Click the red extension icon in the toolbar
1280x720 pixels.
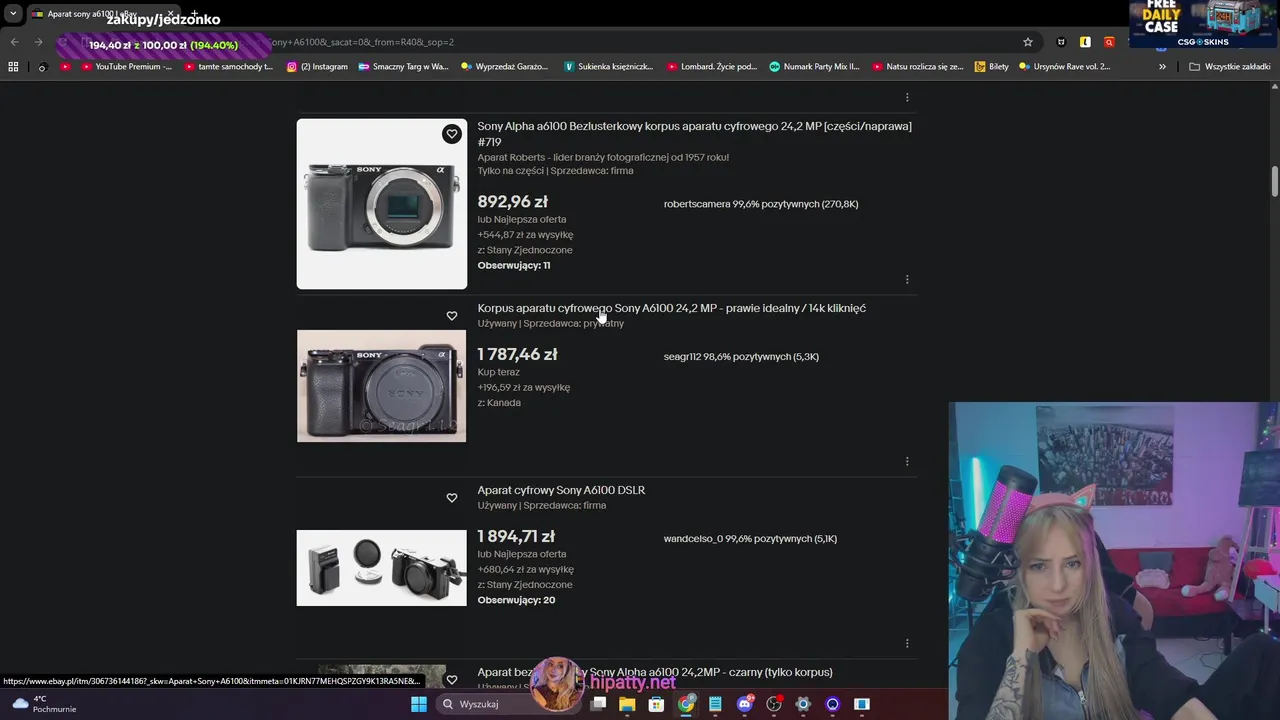[x=1109, y=42]
